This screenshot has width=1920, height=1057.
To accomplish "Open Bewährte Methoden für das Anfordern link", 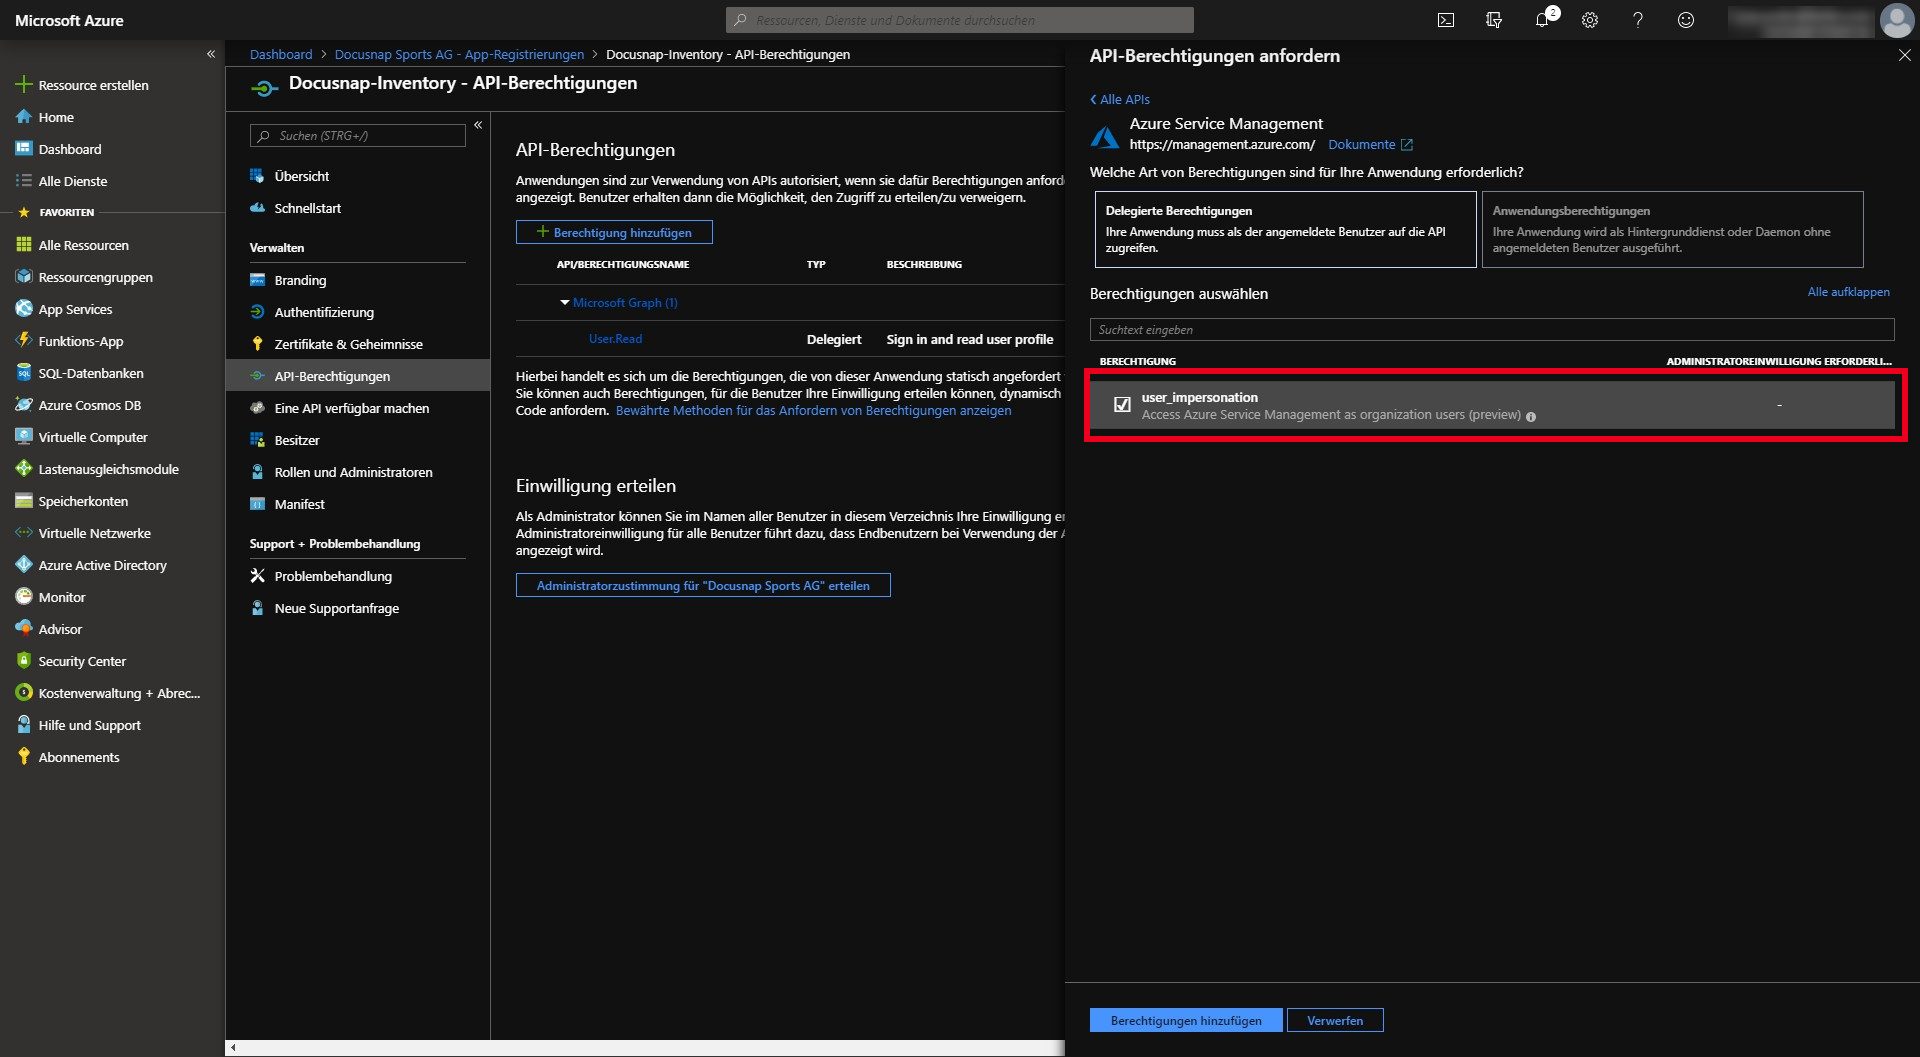I will click(x=813, y=411).
